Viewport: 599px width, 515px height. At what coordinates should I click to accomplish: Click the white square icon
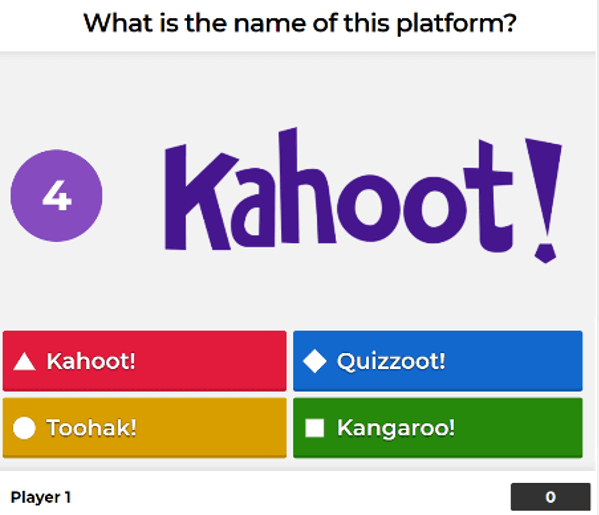[x=315, y=428]
